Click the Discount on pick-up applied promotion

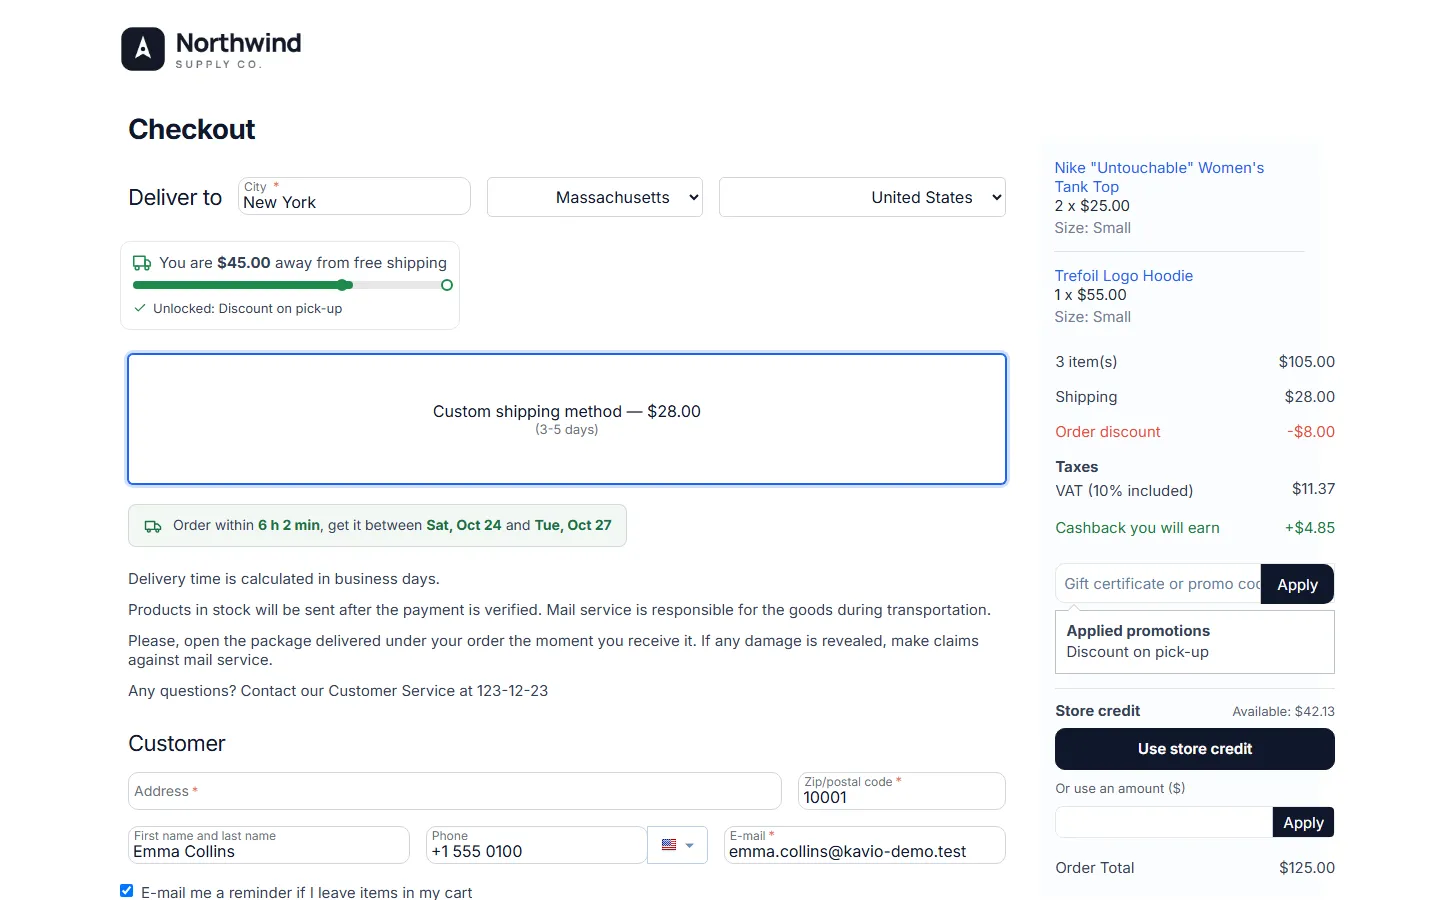coord(1137,652)
